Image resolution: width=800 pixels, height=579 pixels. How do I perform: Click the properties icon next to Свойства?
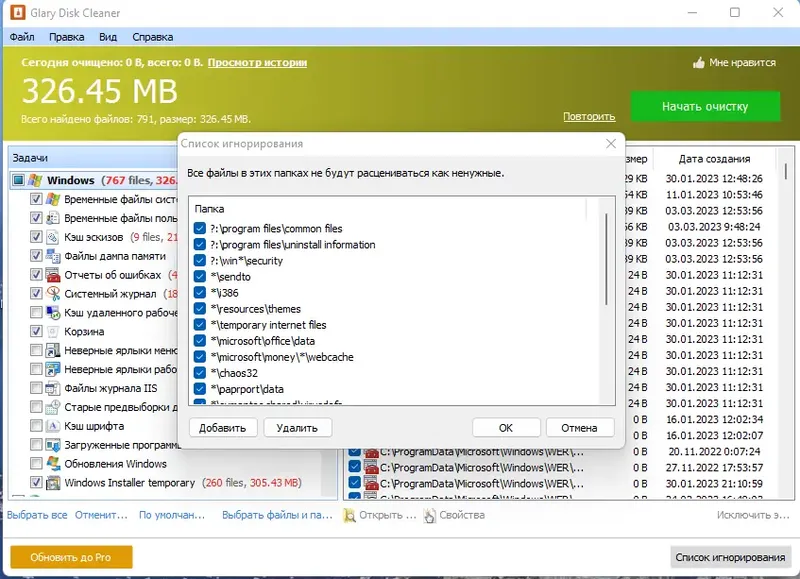[x=430, y=515]
